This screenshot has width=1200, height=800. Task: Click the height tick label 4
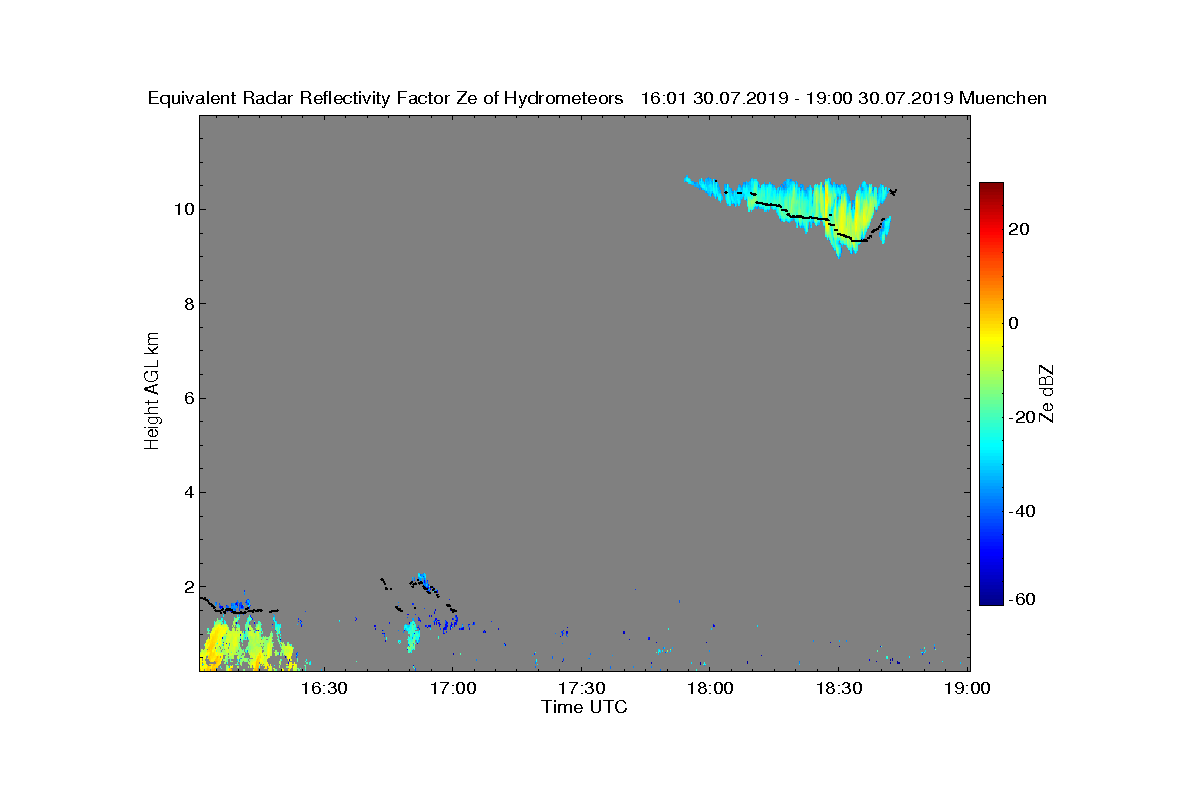click(x=188, y=492)
